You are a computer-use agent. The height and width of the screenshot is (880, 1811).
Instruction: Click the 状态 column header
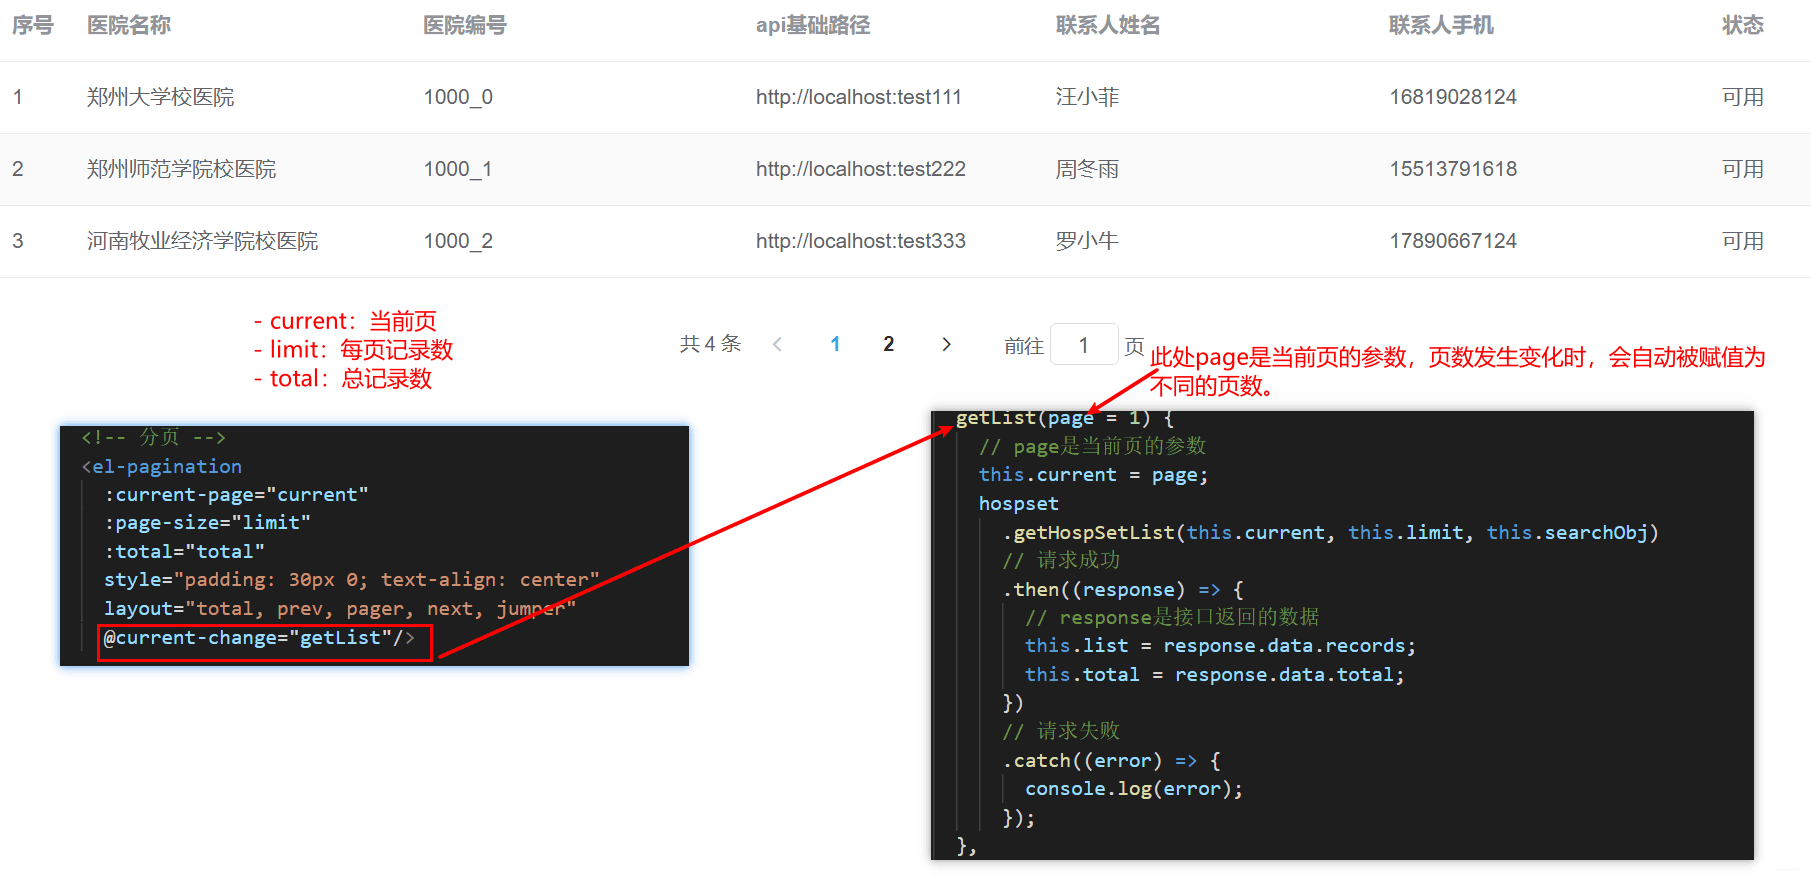click(x=1743, y=25)
